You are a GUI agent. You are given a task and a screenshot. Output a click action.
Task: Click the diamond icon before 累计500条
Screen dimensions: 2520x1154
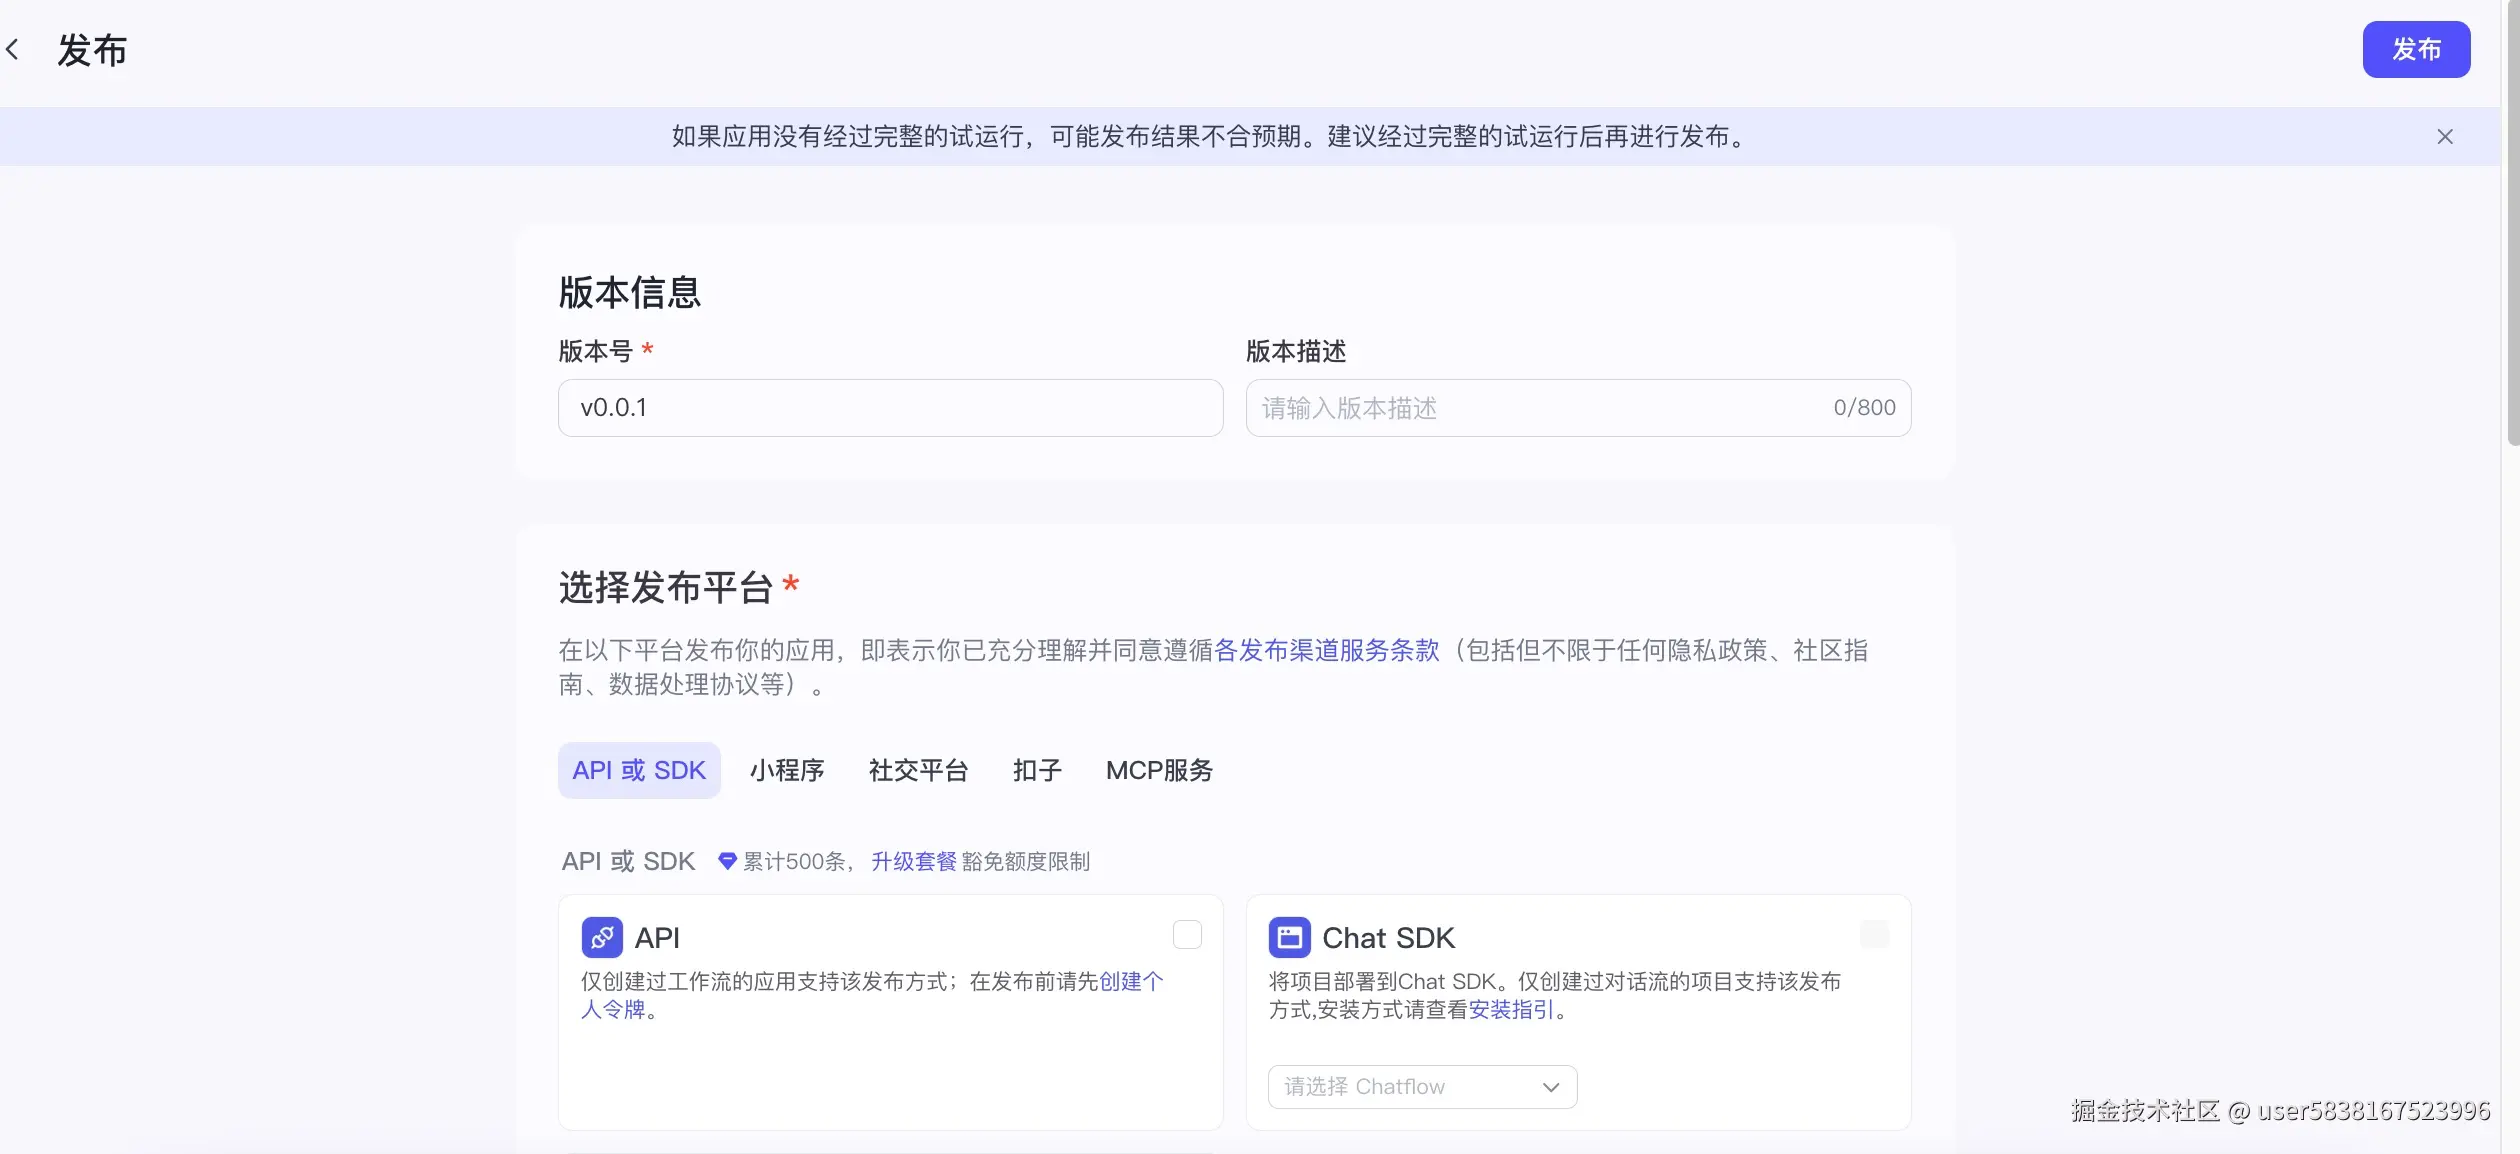(x=726, y=861)
